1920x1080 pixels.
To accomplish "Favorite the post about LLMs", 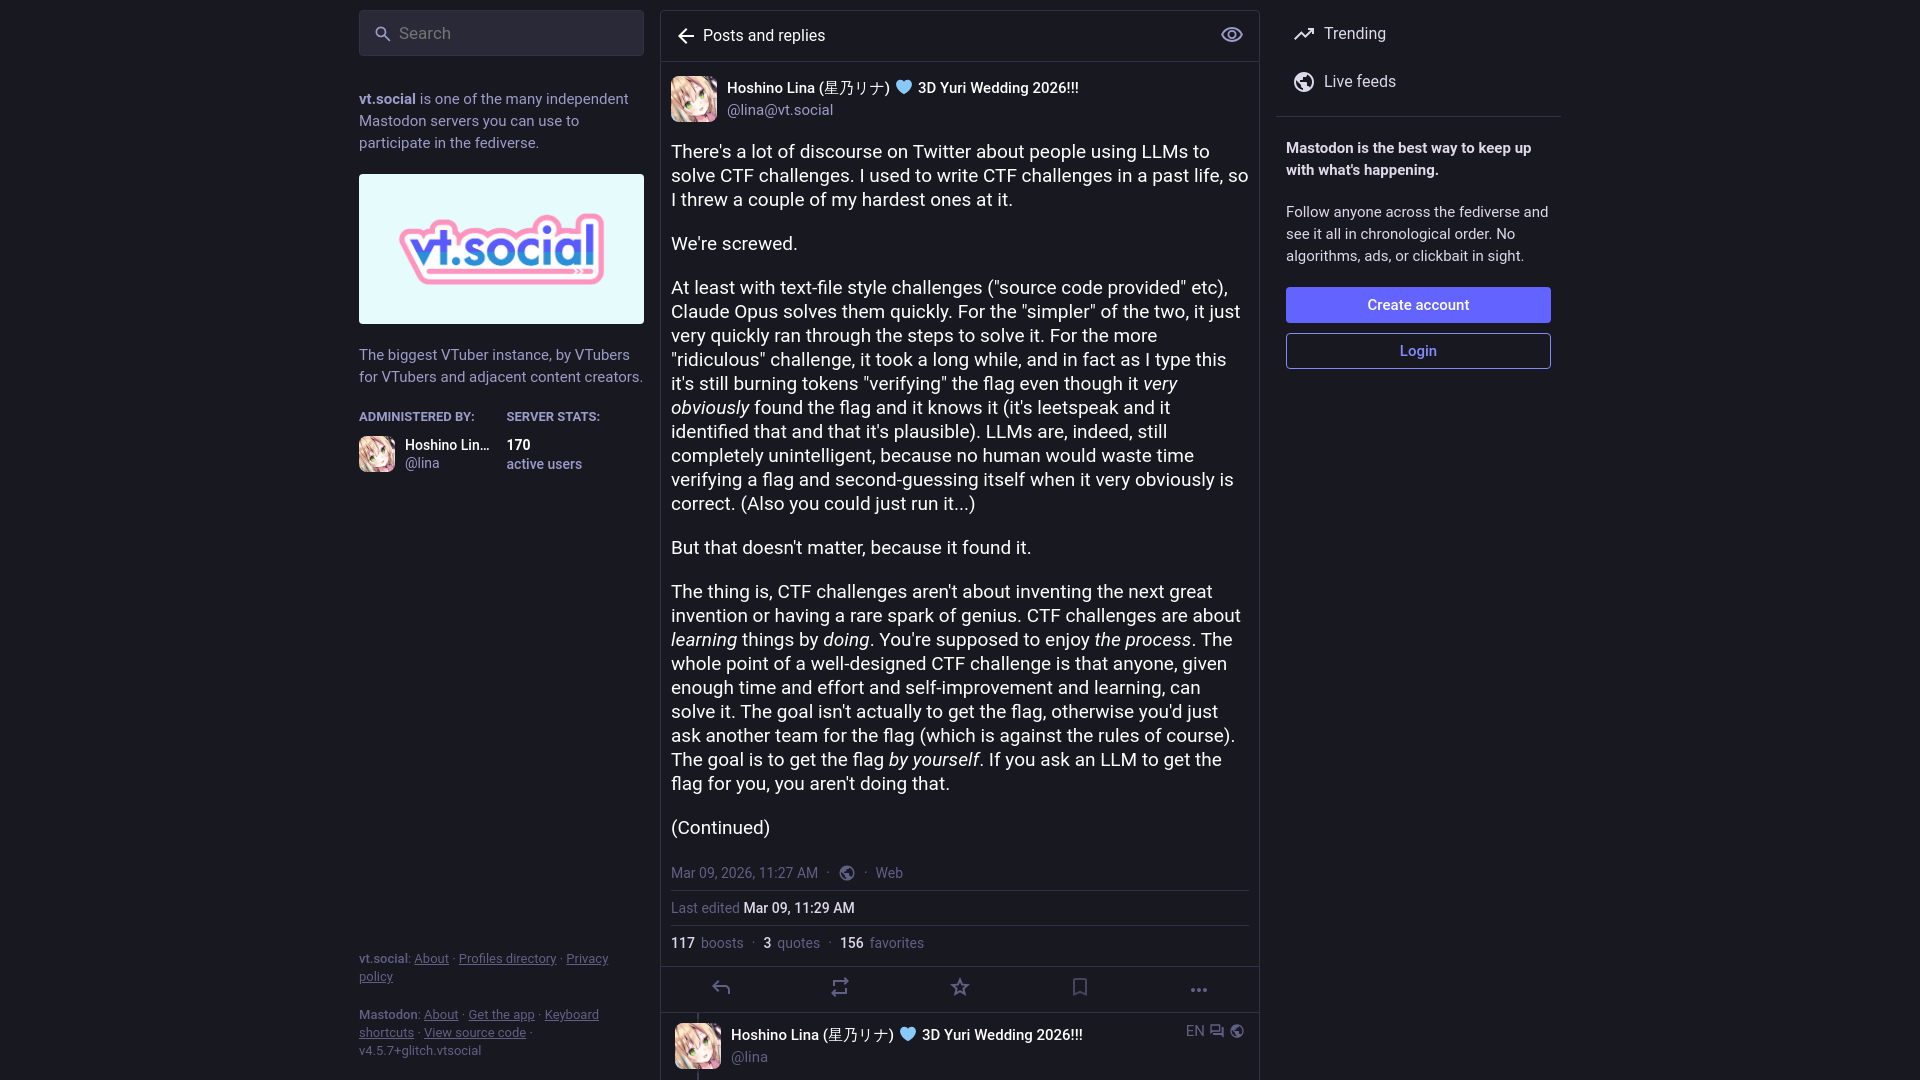I will point(959,988).
